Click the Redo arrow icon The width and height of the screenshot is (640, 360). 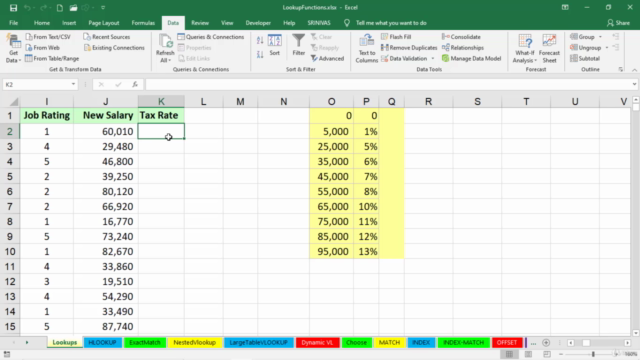click(43, 8)
